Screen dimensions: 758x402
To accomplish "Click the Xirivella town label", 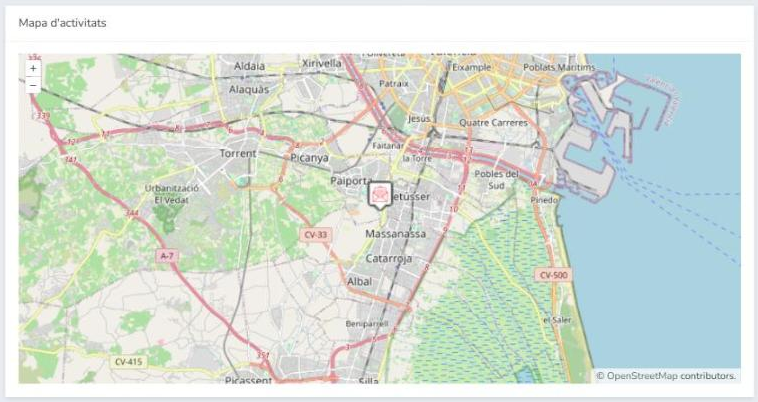I will click(x=321, y=63).
